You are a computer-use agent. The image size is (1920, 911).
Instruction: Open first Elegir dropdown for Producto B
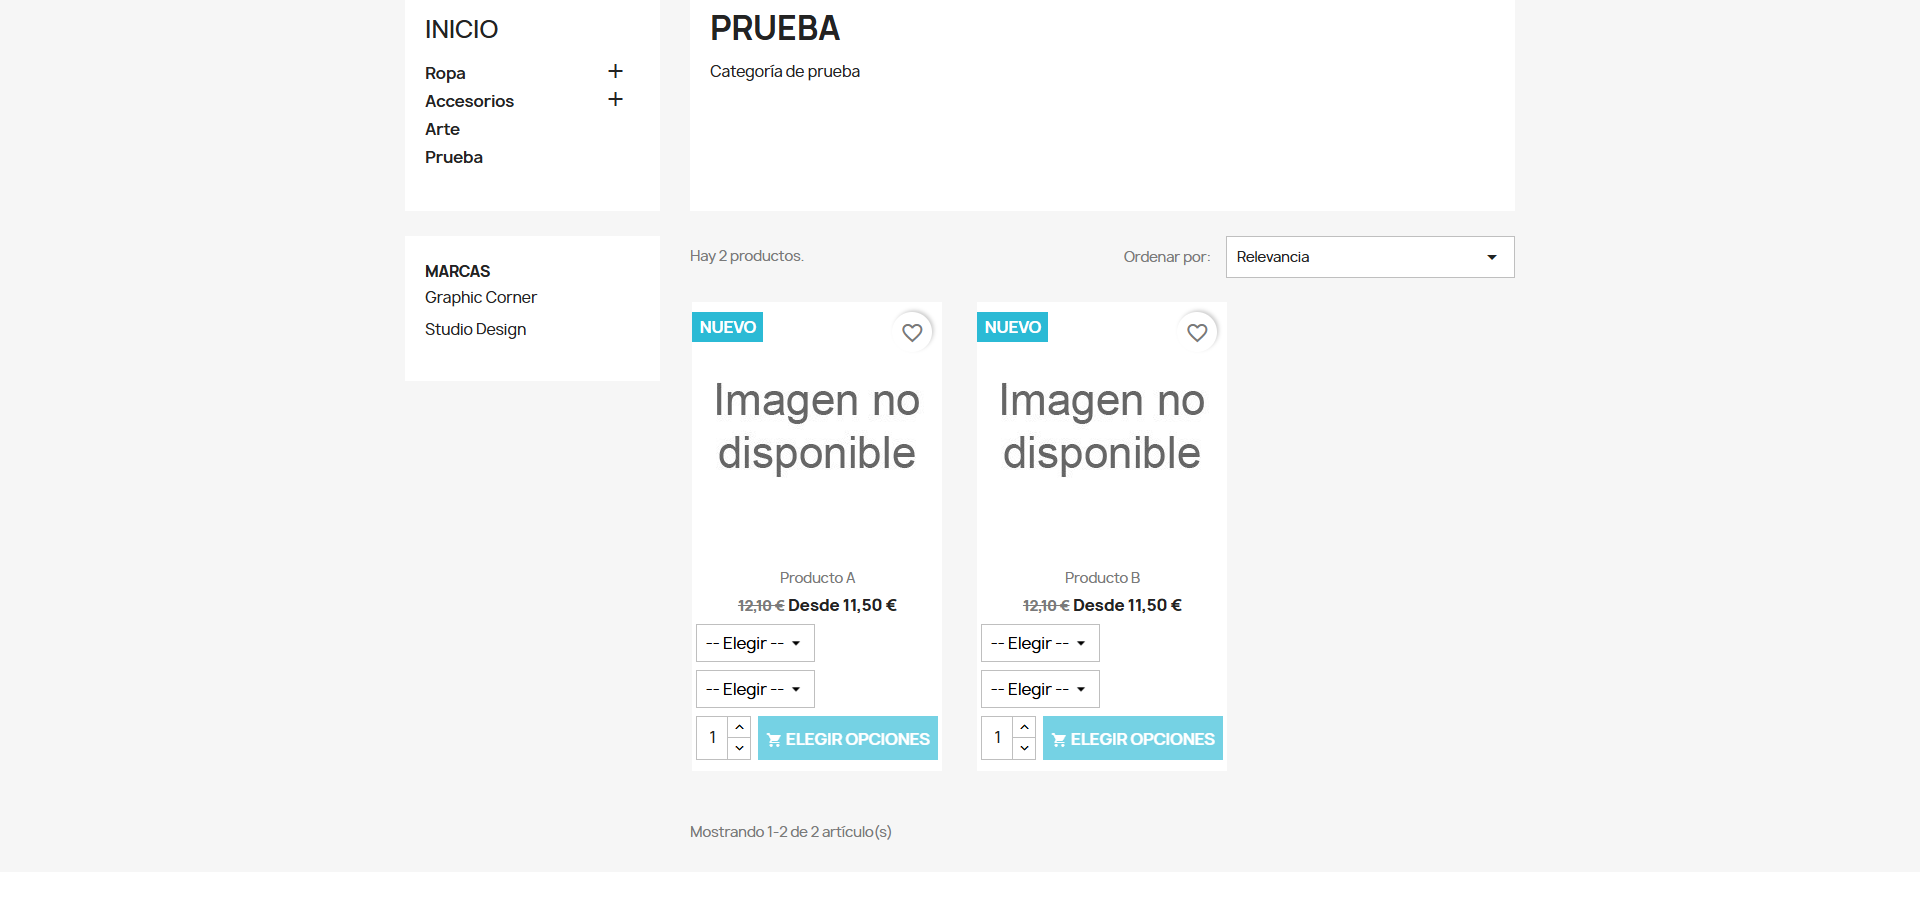pyautogui.click(x=1040, y=643)
